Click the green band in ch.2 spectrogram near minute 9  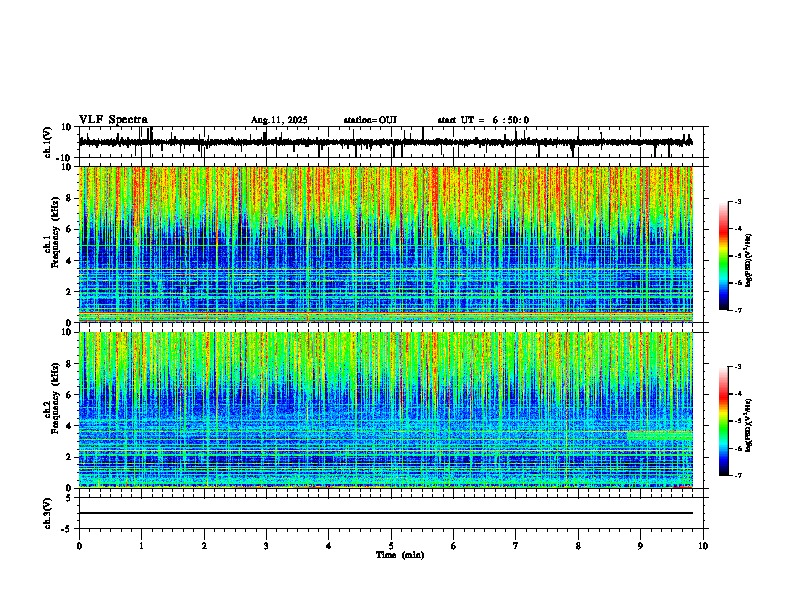pyautogui.click(x=660, y=435)
